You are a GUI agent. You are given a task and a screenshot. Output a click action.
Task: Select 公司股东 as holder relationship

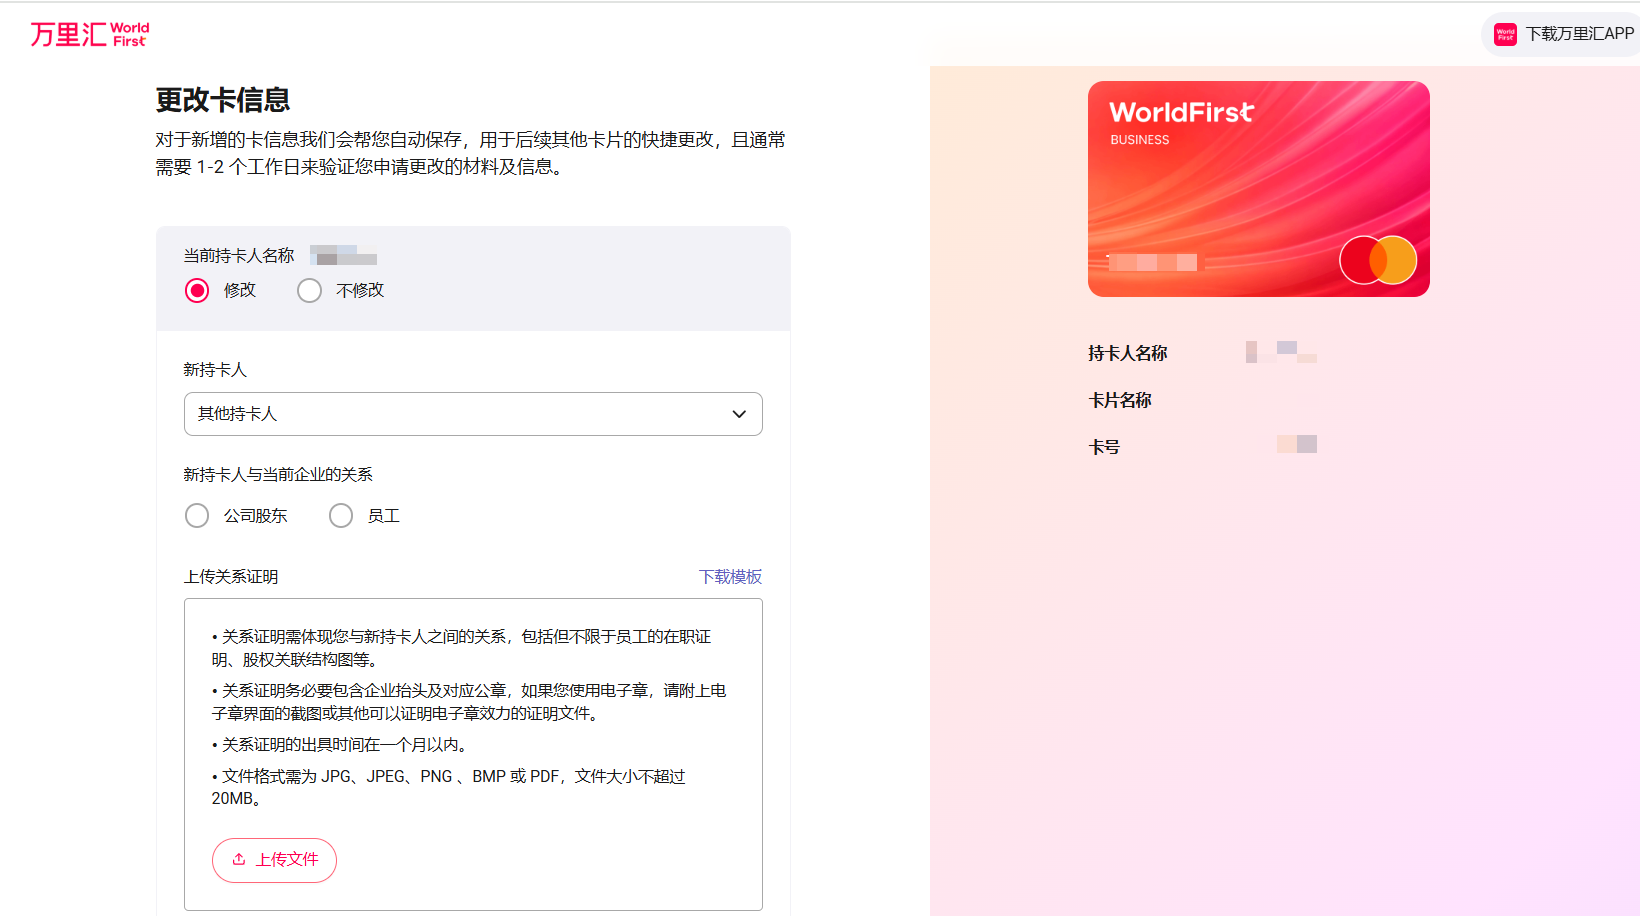197,515
